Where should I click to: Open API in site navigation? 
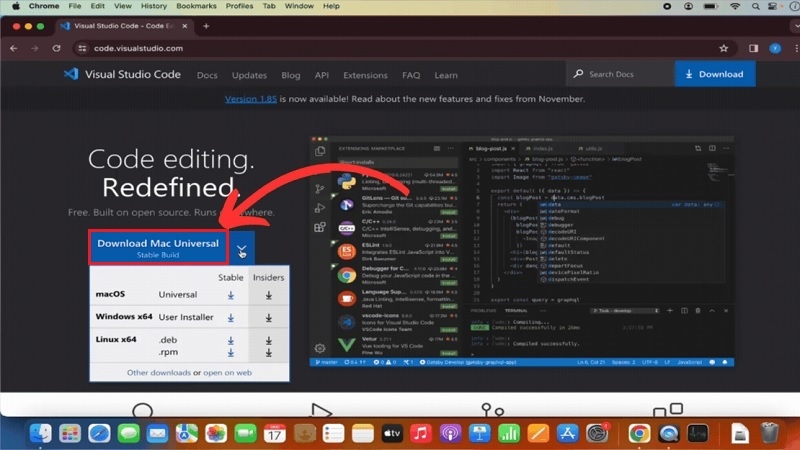[321, 75]
